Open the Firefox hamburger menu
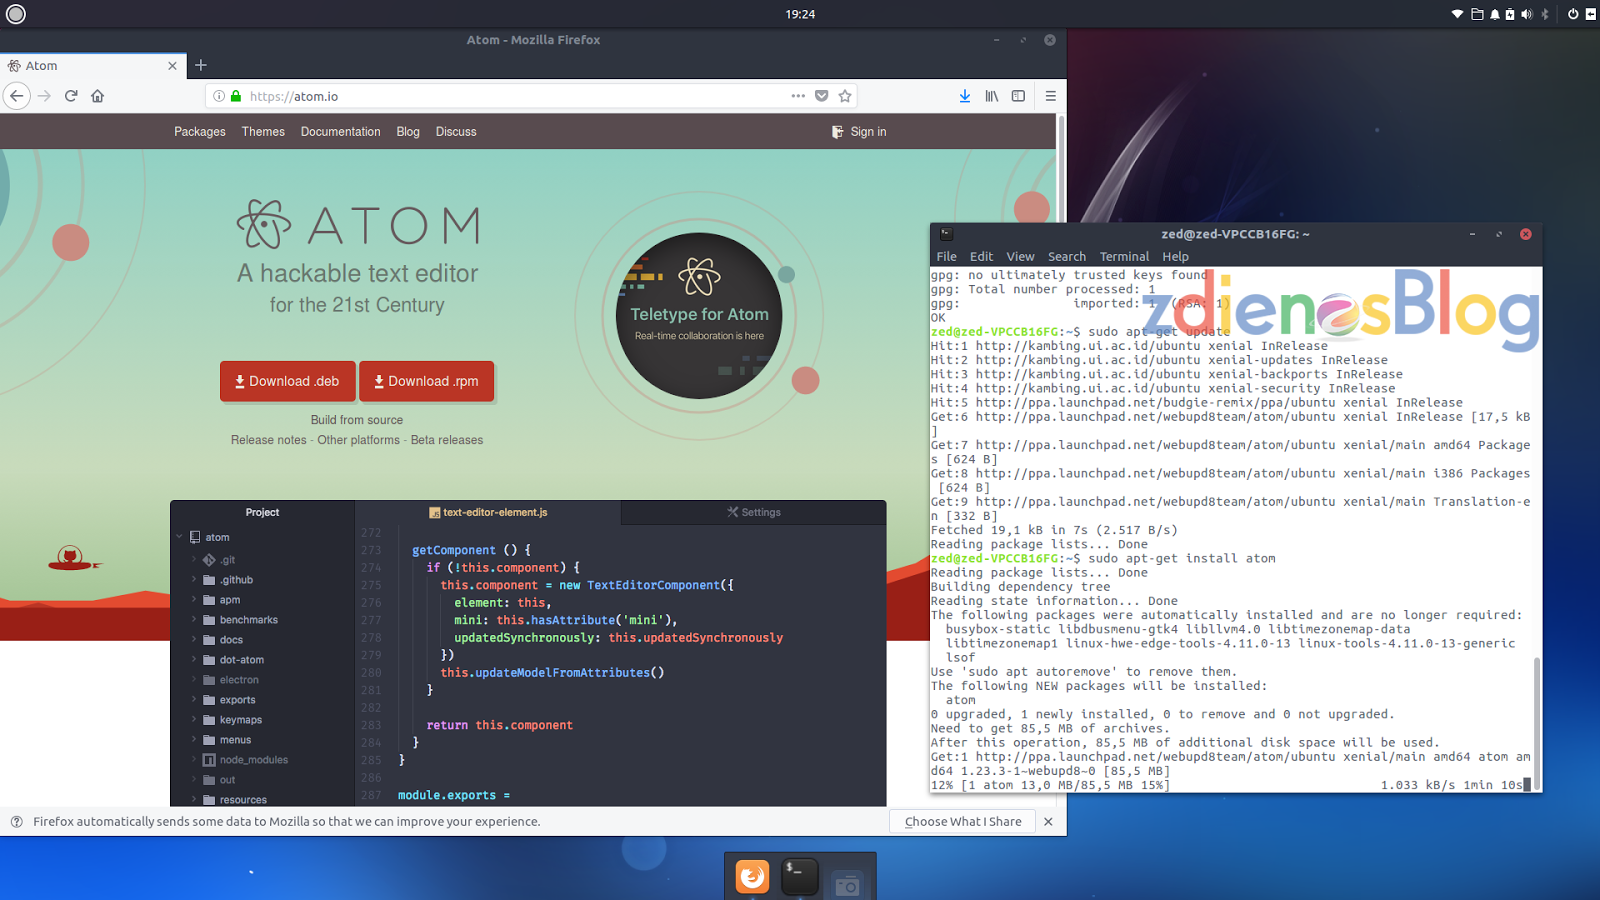This screenshot has height=900, width=1600. click(1051, 96)
